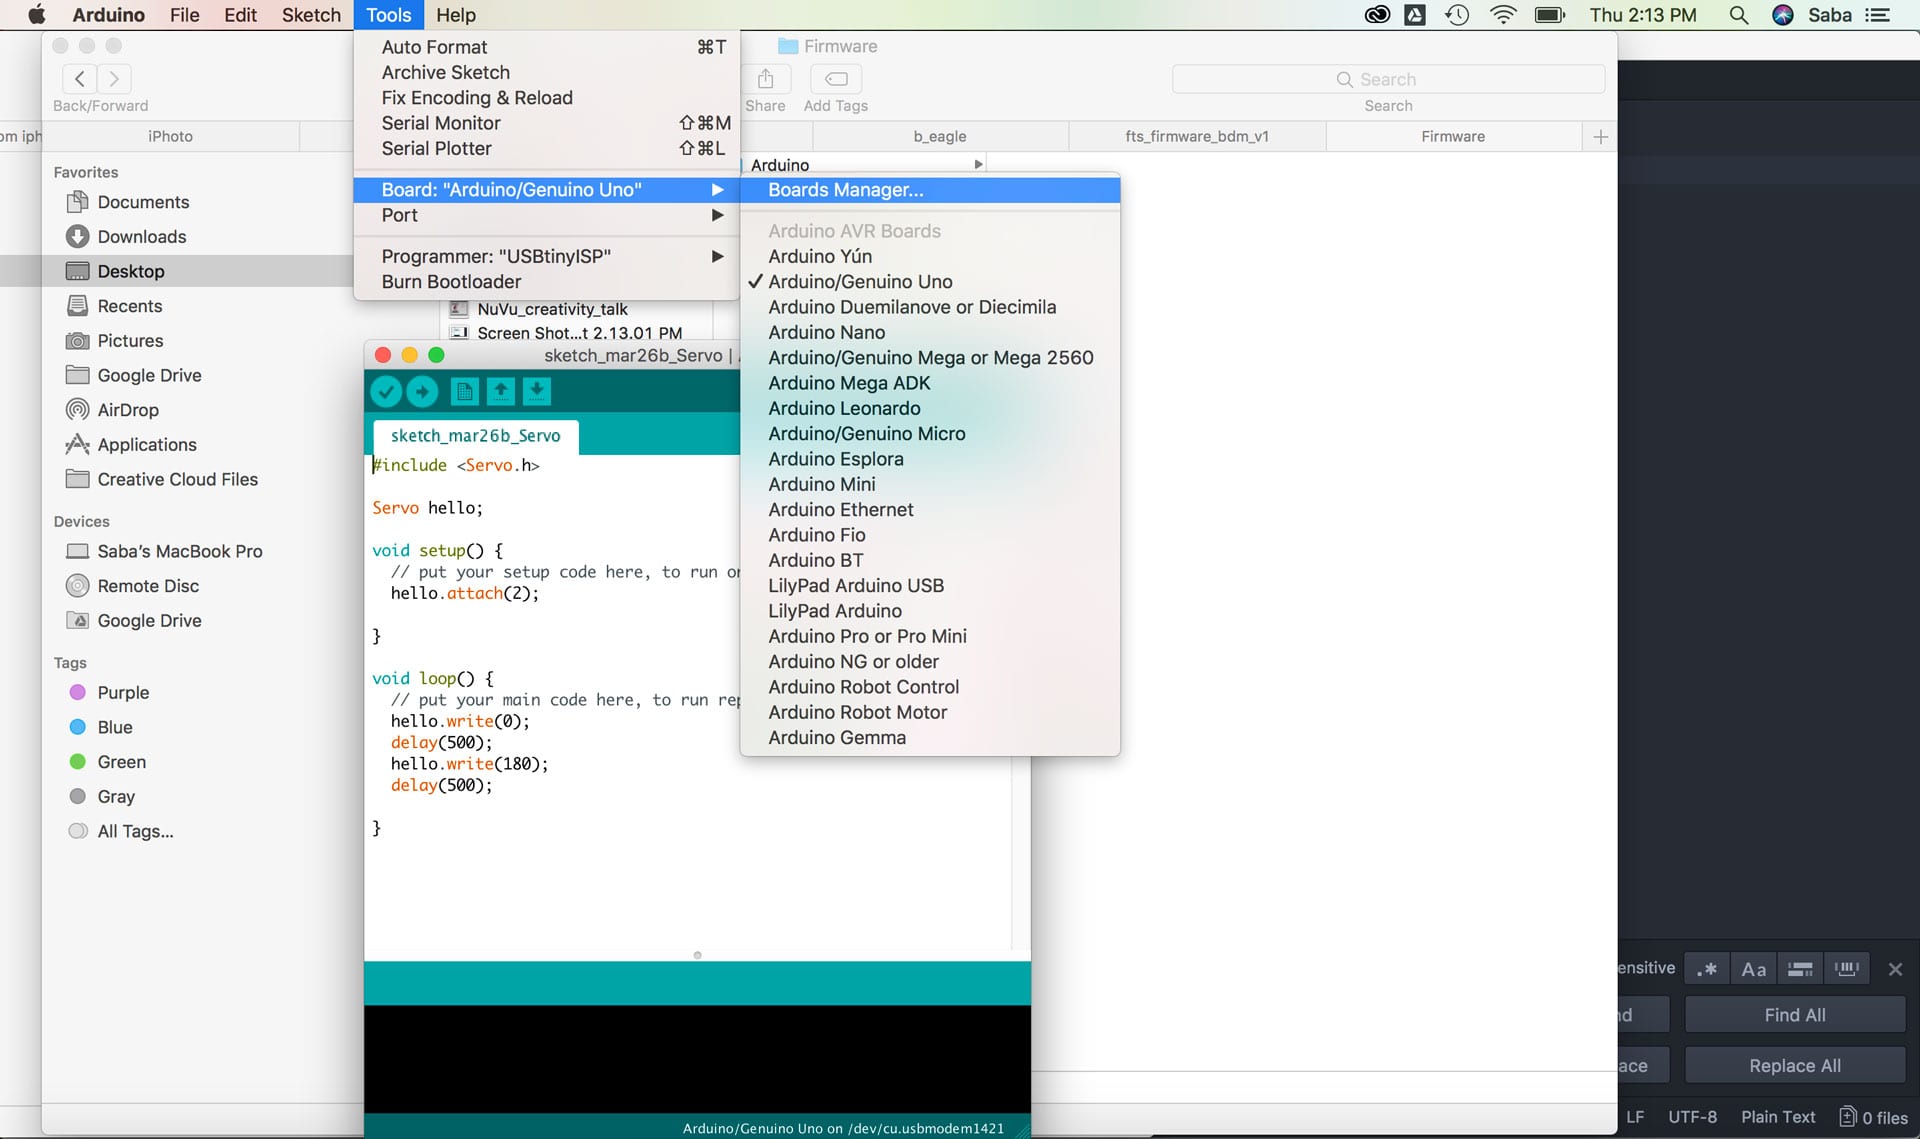
Task: Open Boards Manager menu item
Action: (930, 190)
